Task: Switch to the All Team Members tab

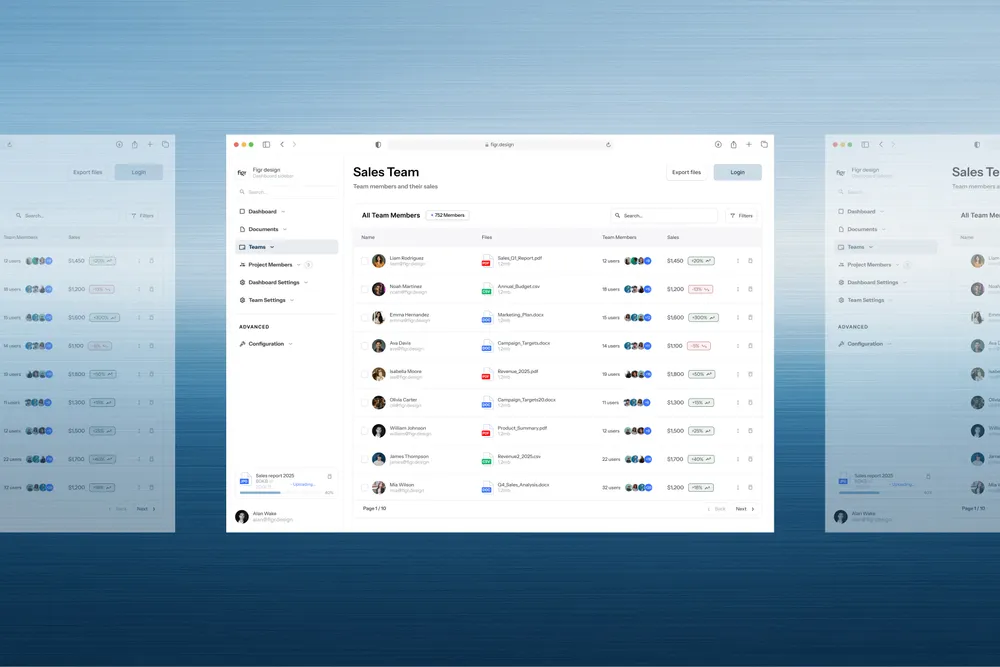Action: click(x=390, y=215)
